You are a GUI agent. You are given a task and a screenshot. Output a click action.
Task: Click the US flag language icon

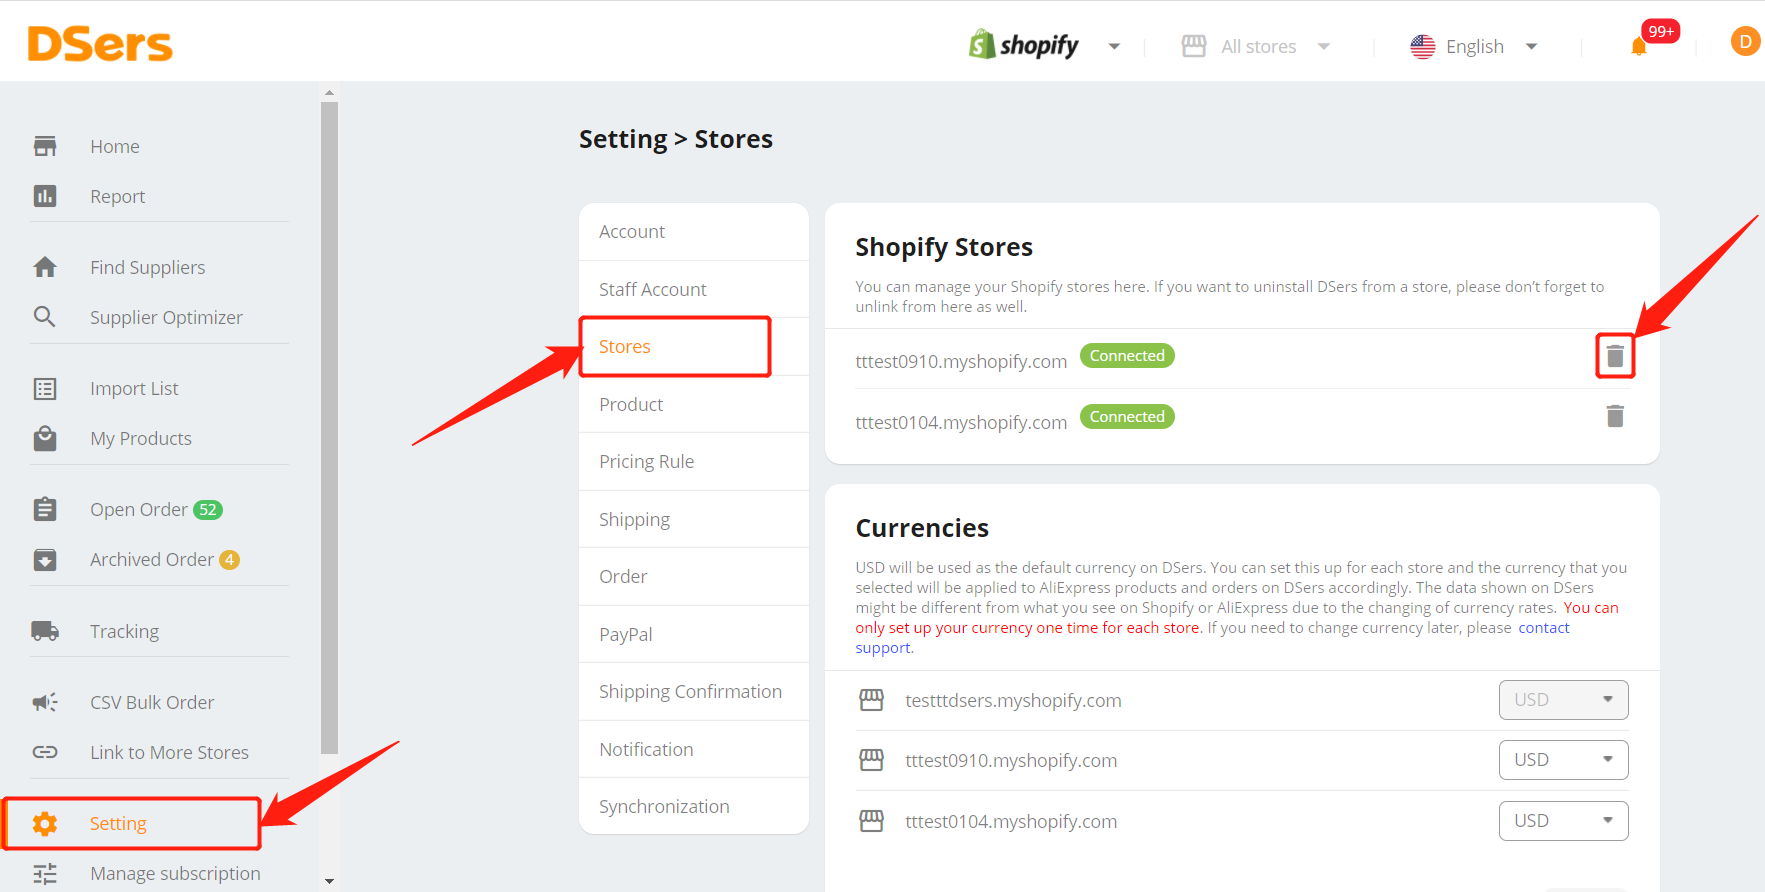pos(1422,47)
